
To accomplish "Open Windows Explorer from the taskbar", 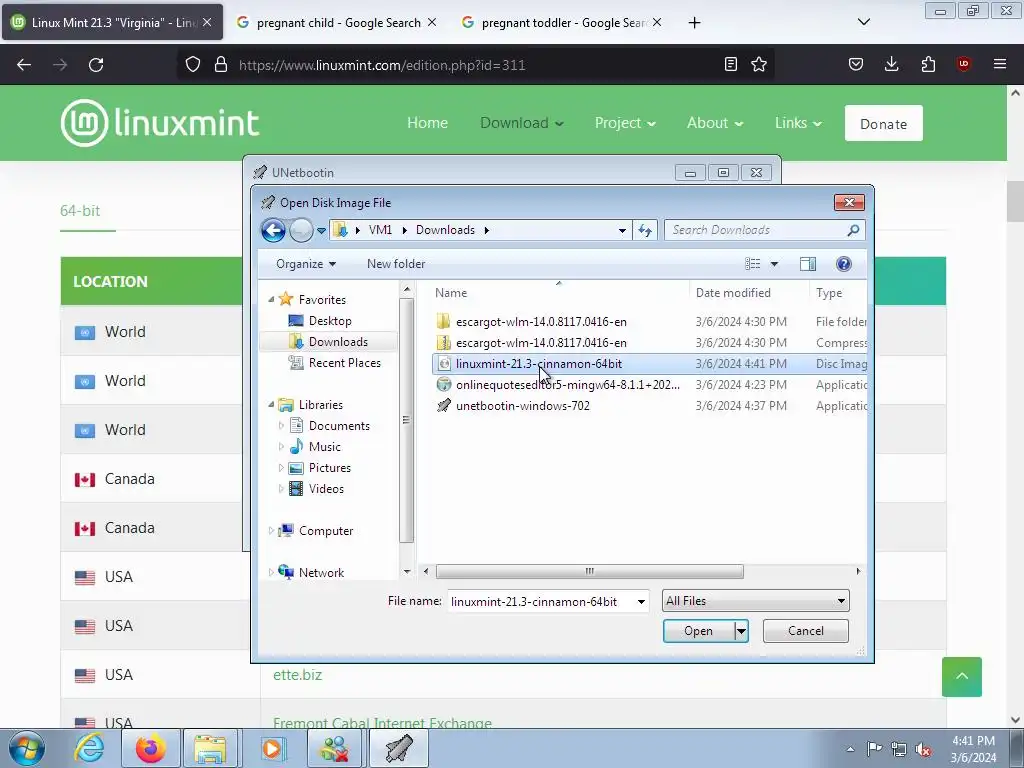I will click(210, 748).
